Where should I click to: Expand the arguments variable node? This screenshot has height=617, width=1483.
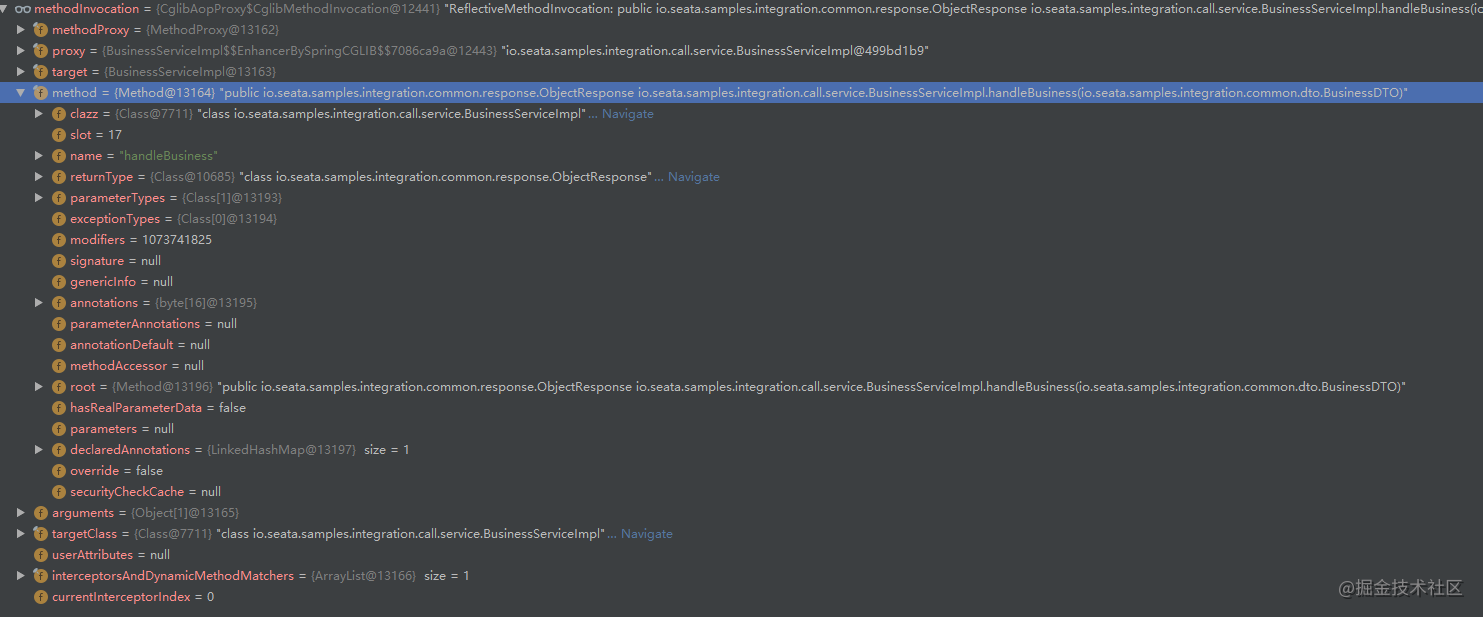[x=21, y=512]
